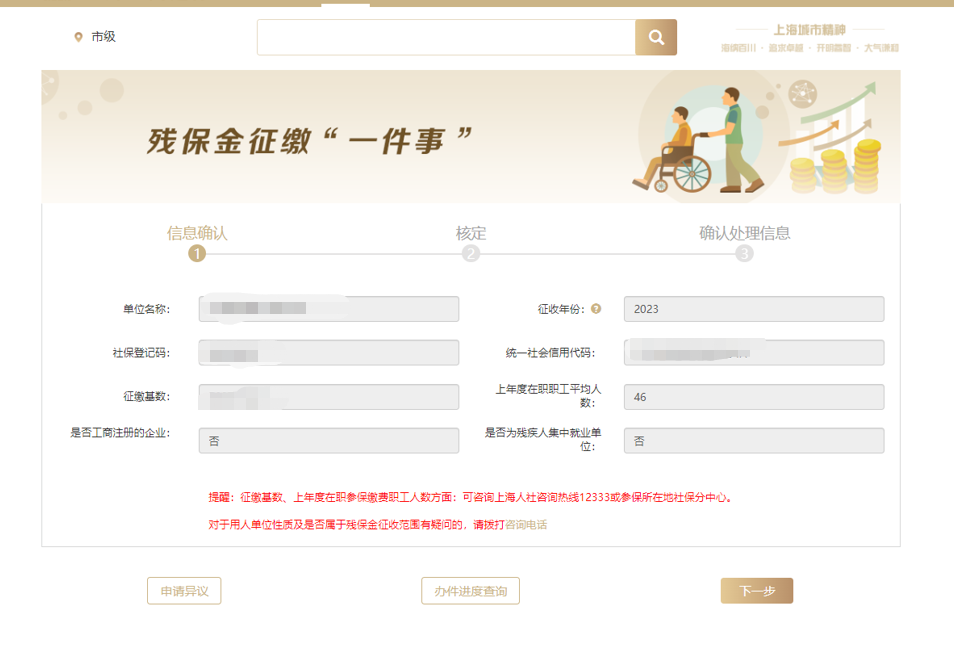
Task: Switch to the 信息确认 step tab
Action: tap(197, 233)
